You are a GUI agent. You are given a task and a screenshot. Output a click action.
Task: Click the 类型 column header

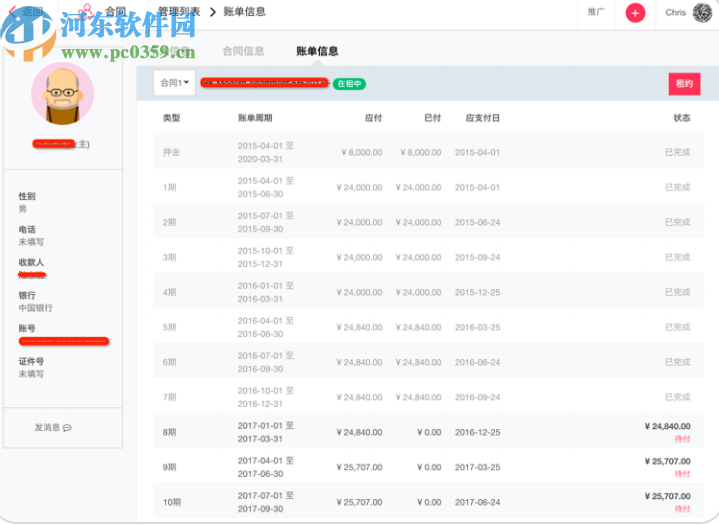point(171,118)
